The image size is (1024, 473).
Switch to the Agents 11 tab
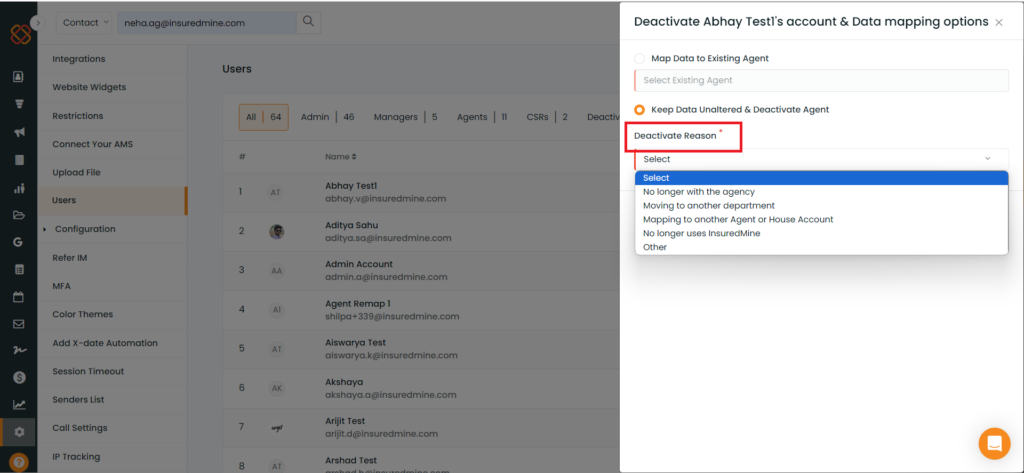pyautogui.click(x=482, y=117)
